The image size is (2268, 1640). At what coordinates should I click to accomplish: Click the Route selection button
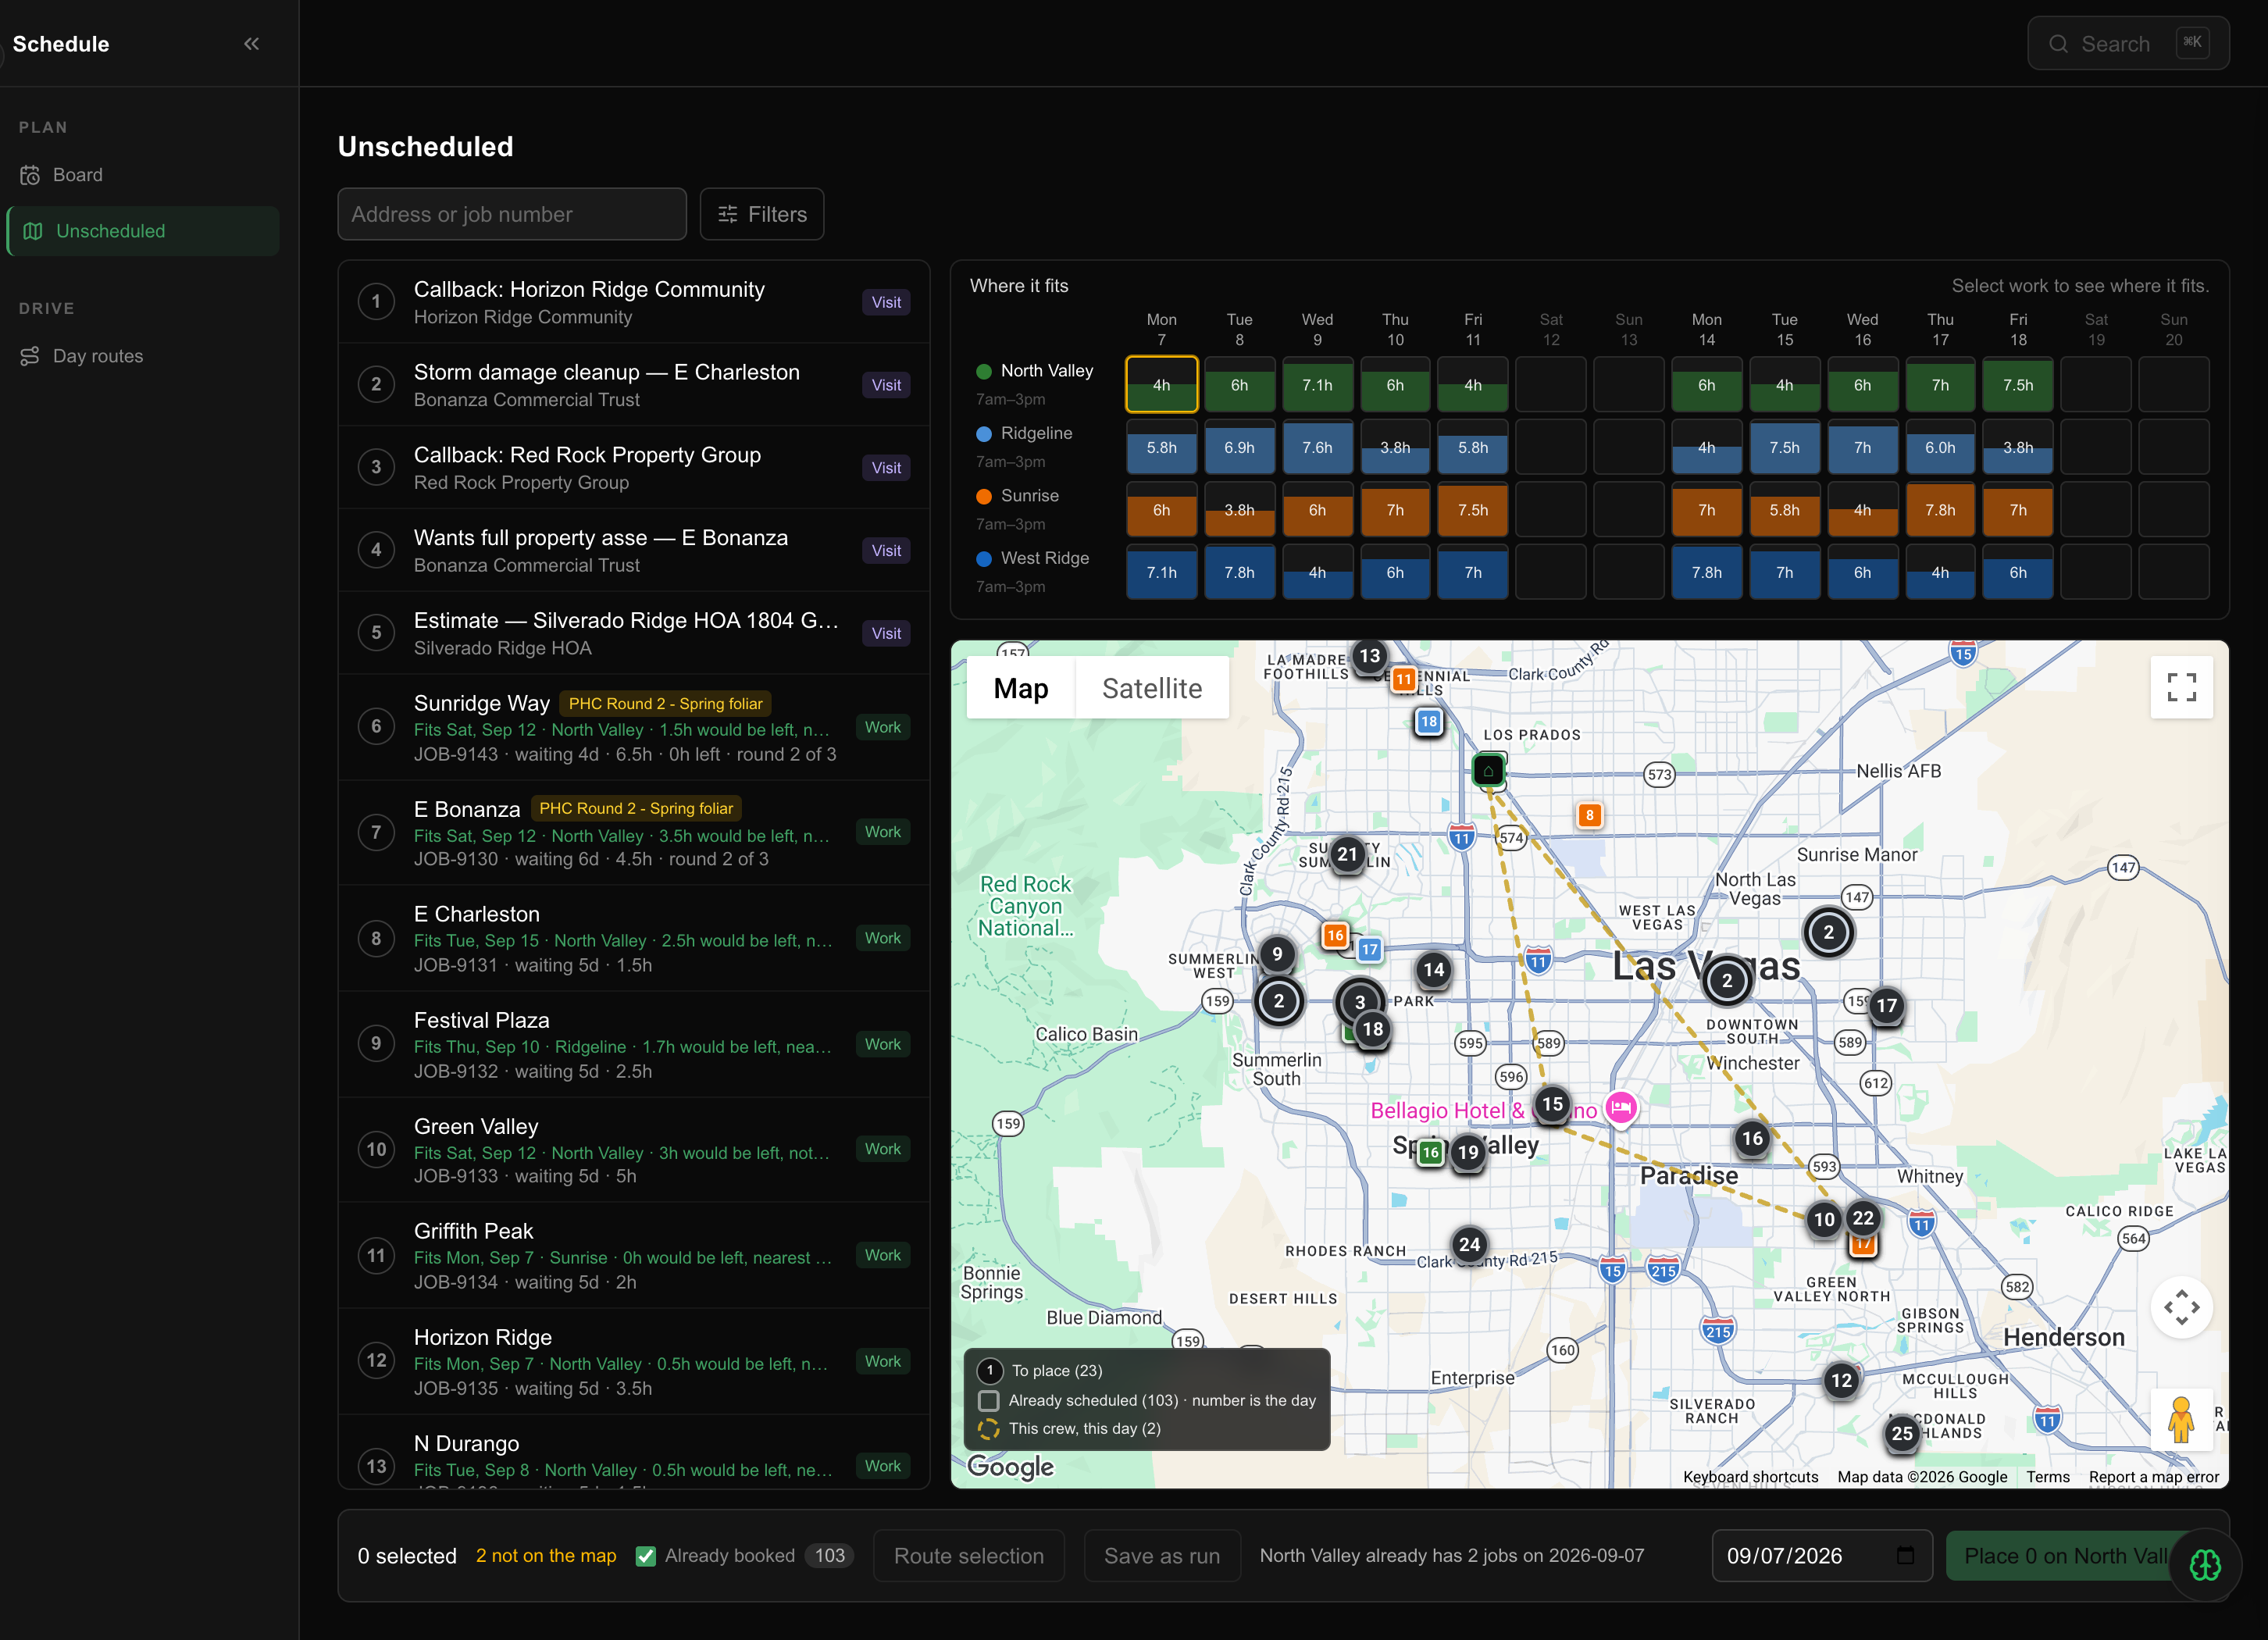[968, 1556]
